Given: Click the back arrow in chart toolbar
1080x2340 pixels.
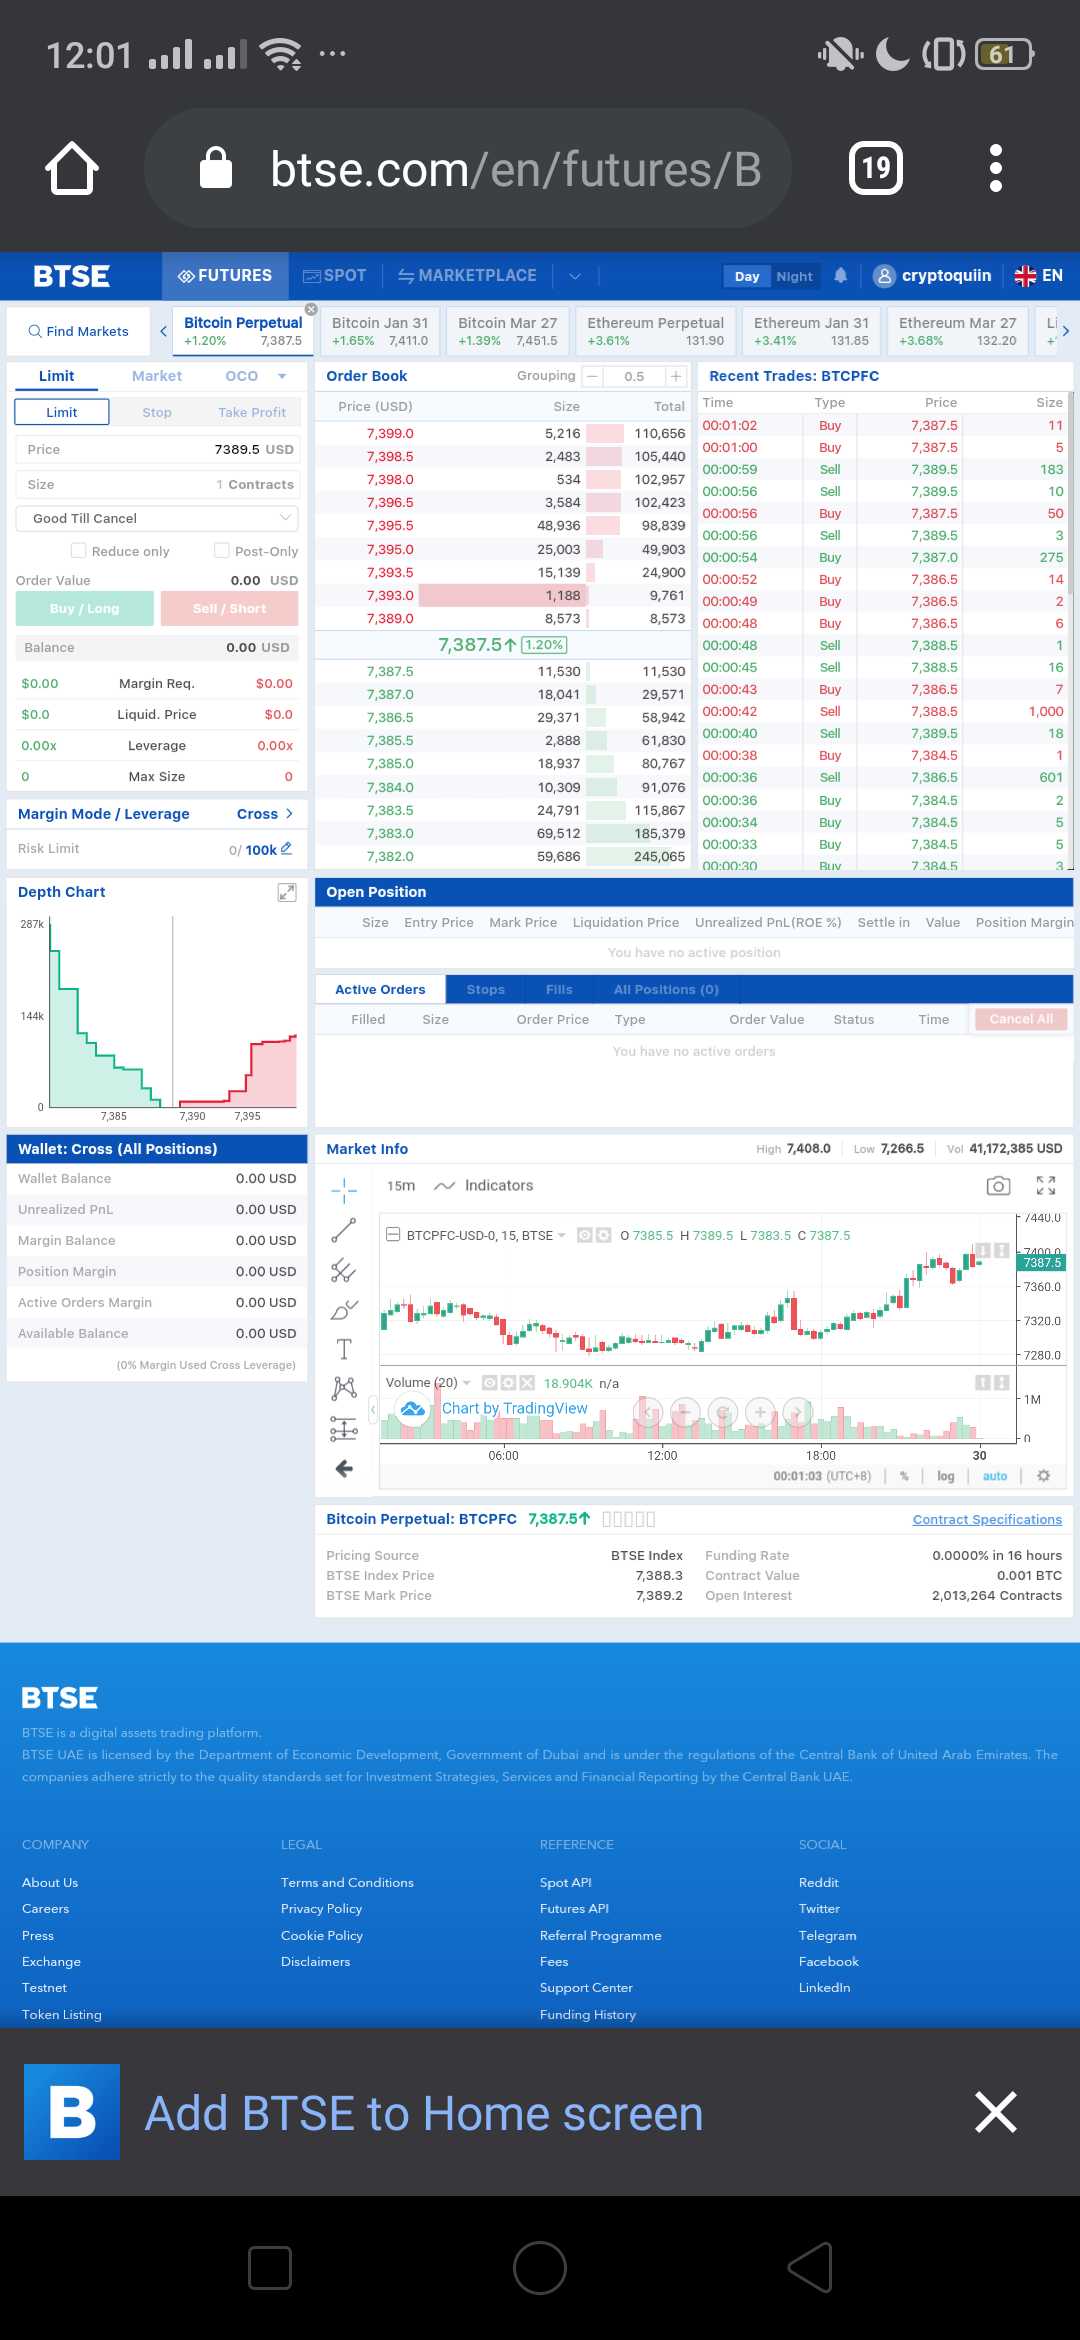Looking at the screenshot, I should point(344,1468).
